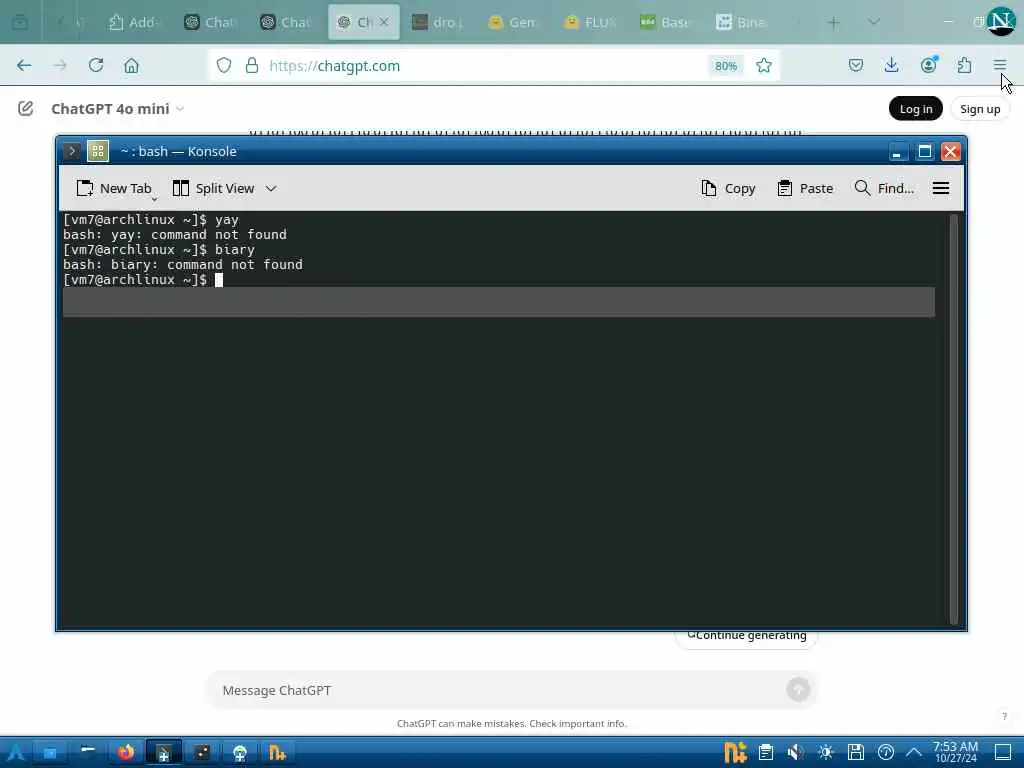Open the ChatGPT help question mark
Viewport: 1024px width, 768px height.
point(1004,716)
